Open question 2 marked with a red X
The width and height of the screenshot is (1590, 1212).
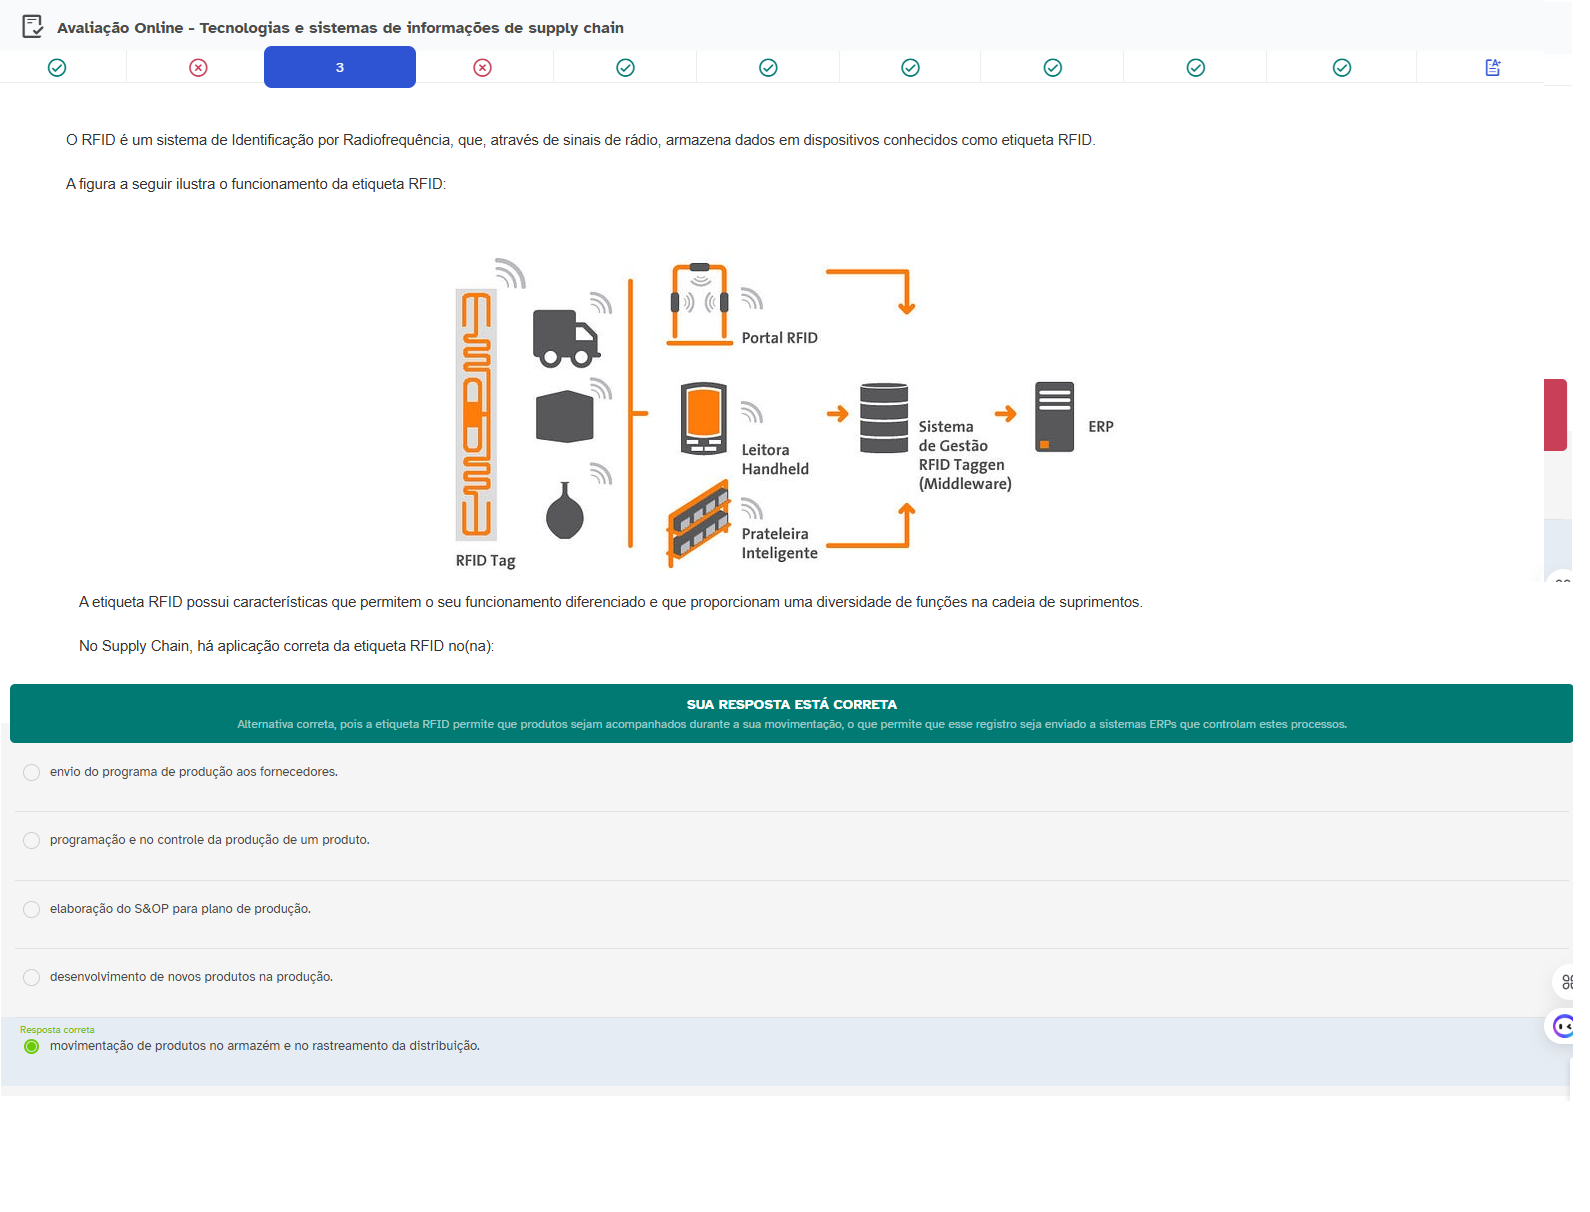pos(198,68)
